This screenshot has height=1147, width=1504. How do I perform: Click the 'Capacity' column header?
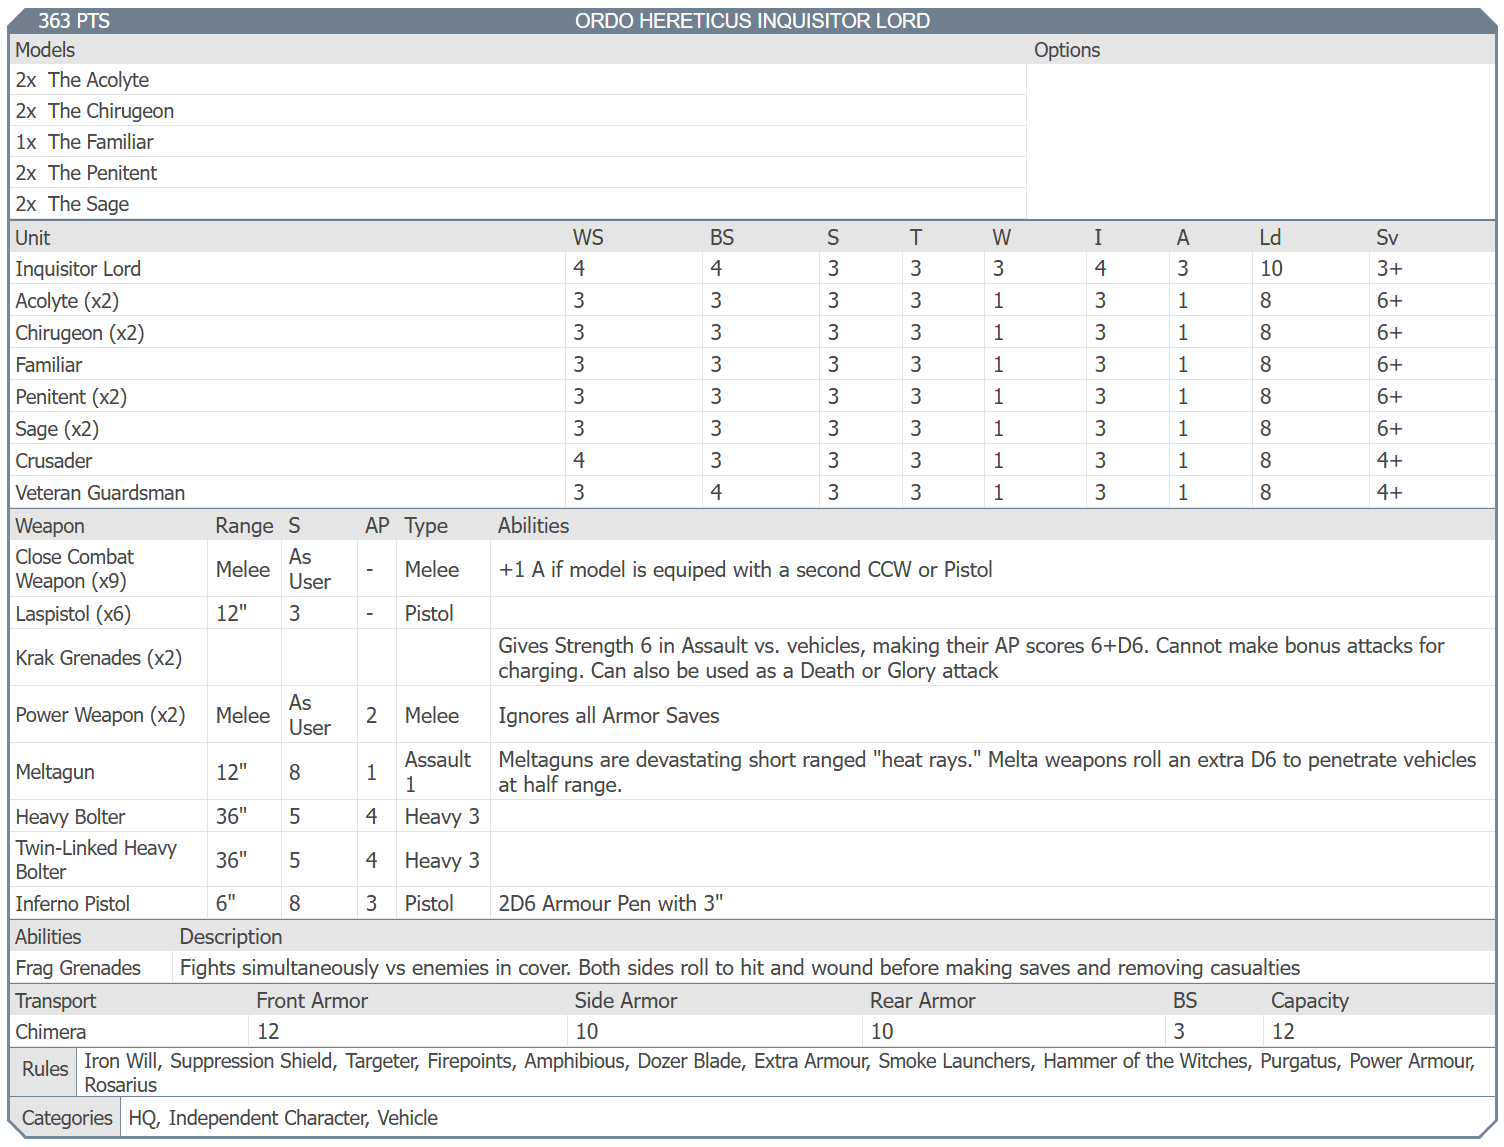pyautogui.click(x=1310, y=1001)
